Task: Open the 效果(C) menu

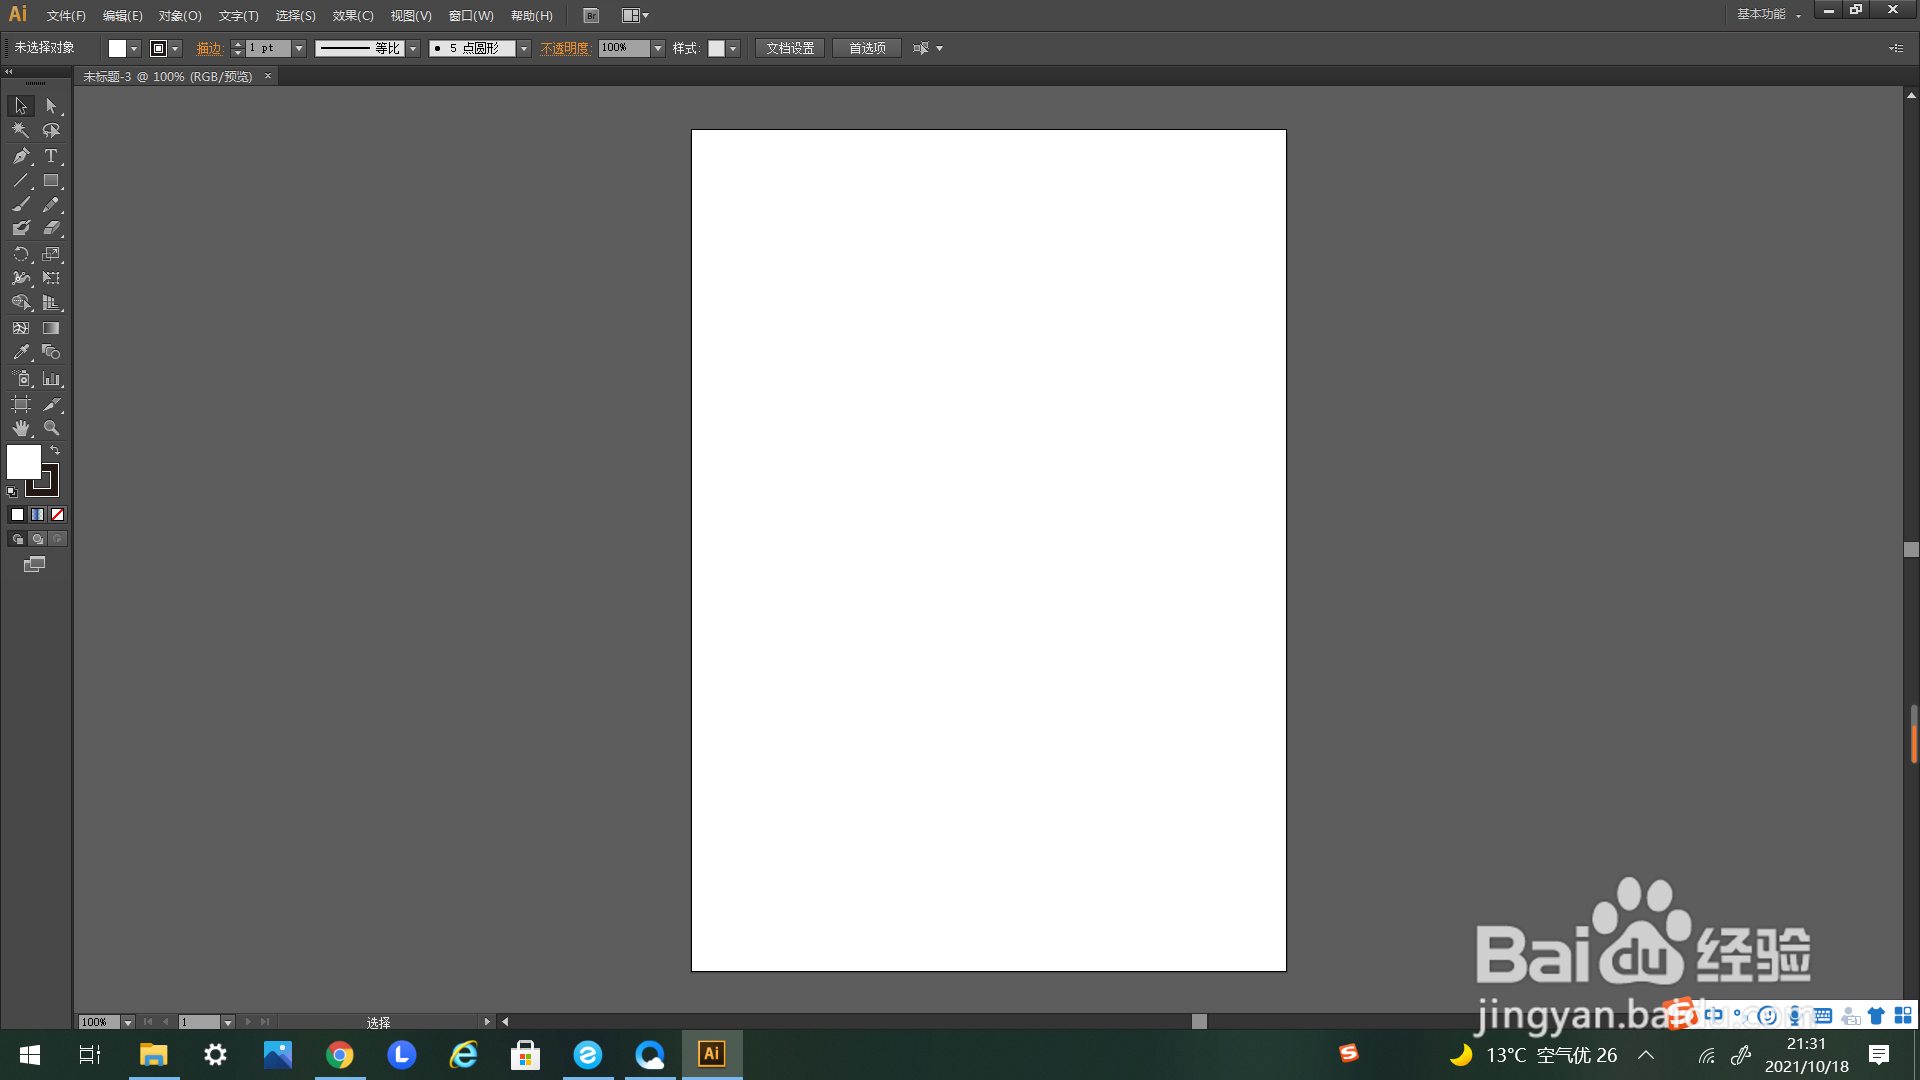Action: (353, 16)
